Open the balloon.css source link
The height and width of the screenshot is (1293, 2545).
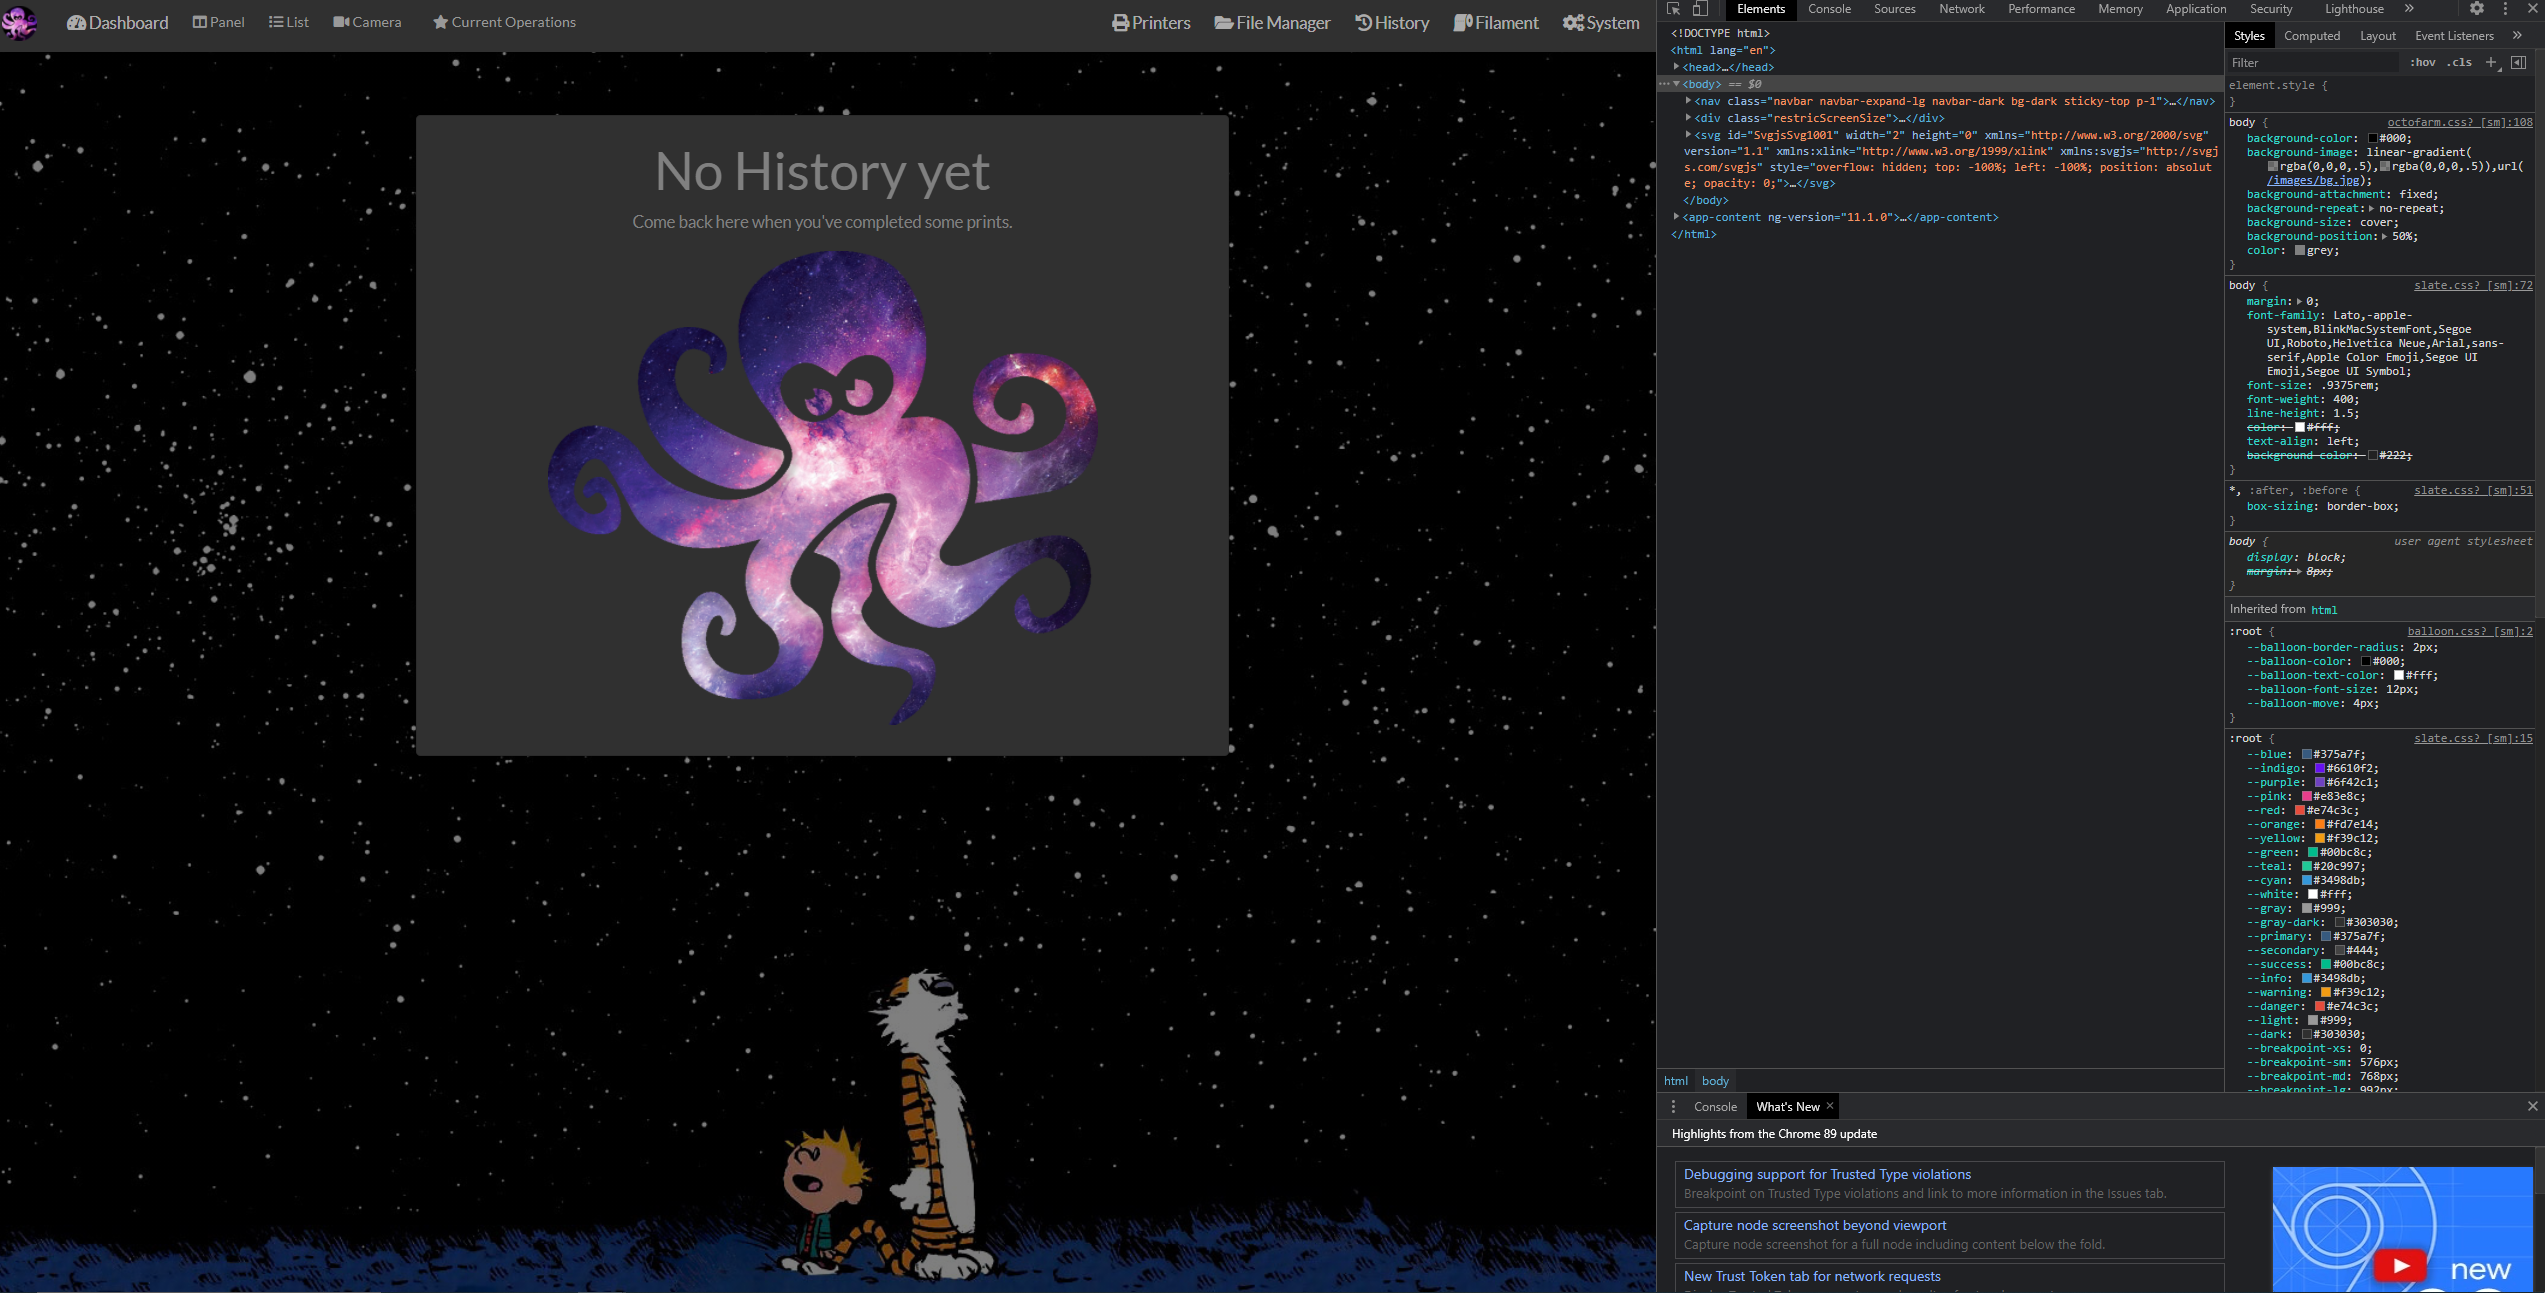click(x=2469, y=631)
